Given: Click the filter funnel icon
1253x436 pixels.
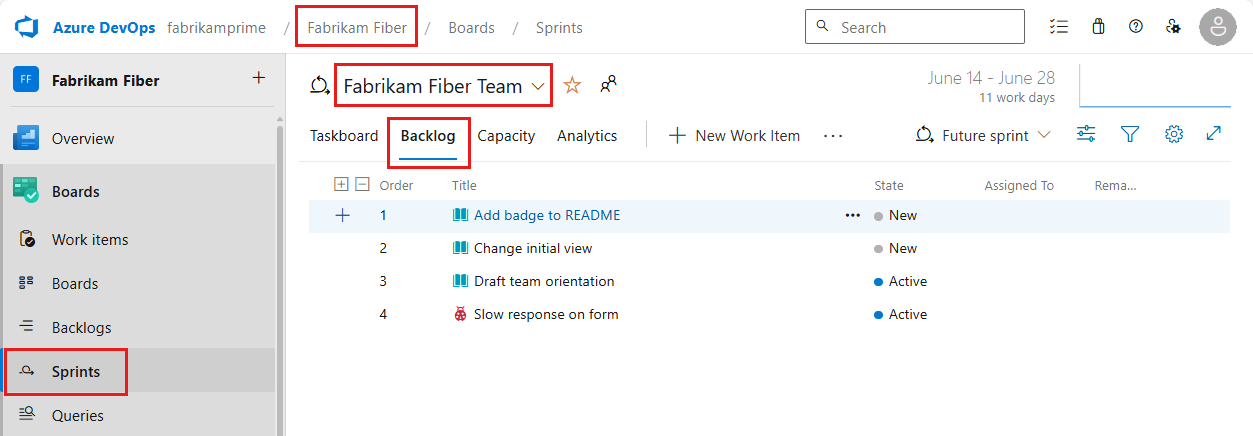Looking at the screenshot, I should coord(1130,134).
